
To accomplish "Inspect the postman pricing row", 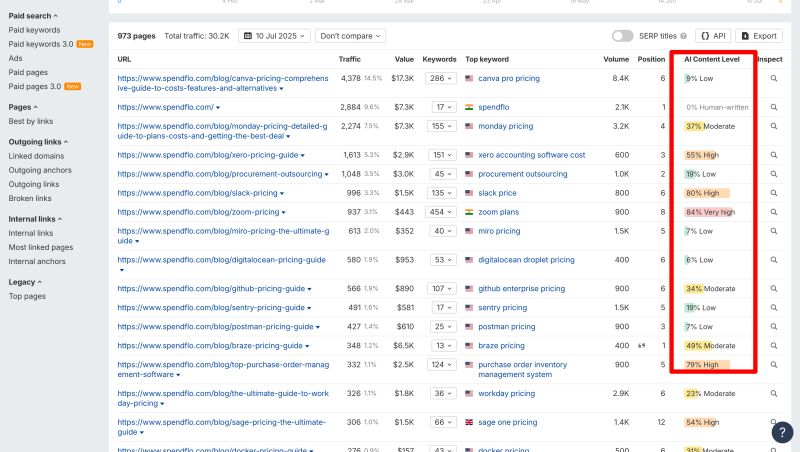I will tap(773, 327).
